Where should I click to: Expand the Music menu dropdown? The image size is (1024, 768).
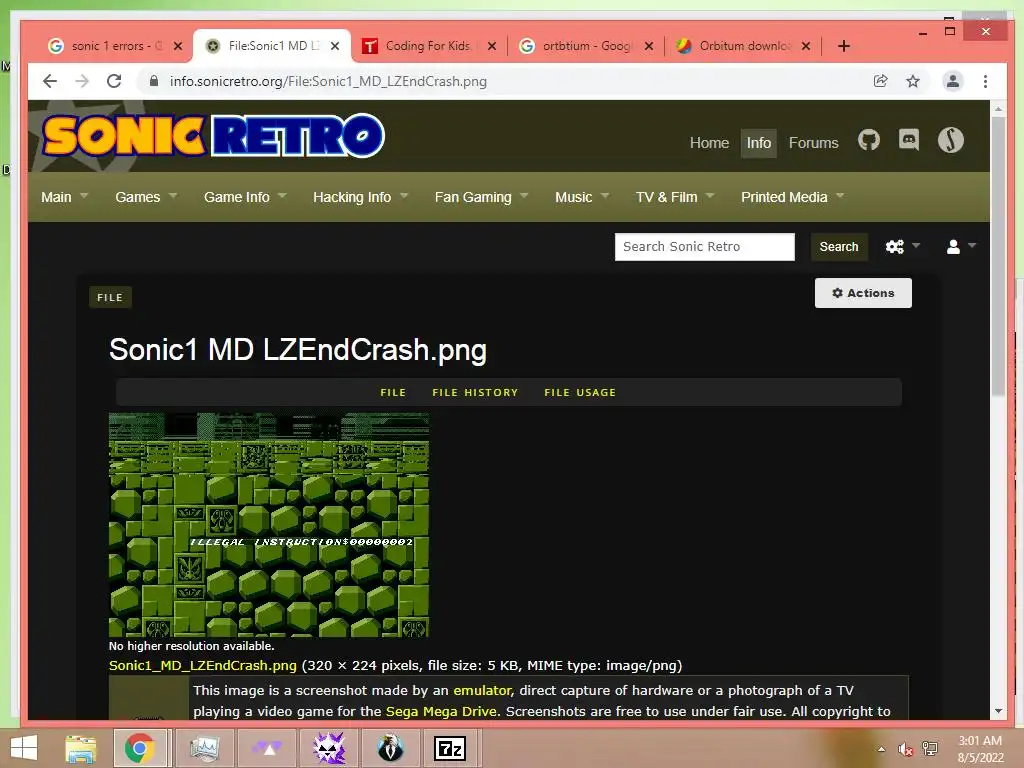pos(582,197)
